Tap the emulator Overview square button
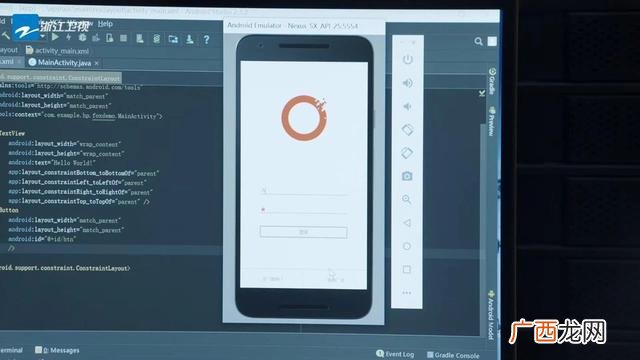Image resolution: width=640 pixels, height=360 pixels. (407, 269)
